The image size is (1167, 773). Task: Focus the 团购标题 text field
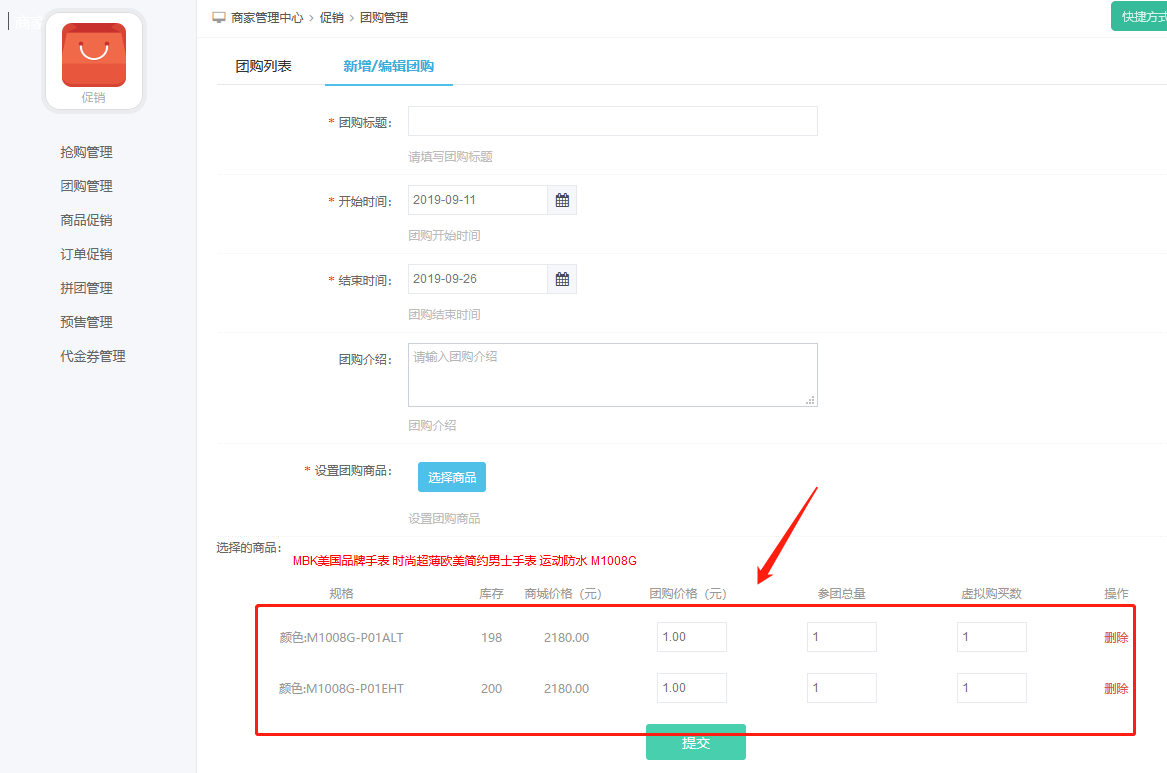[612, 121]
